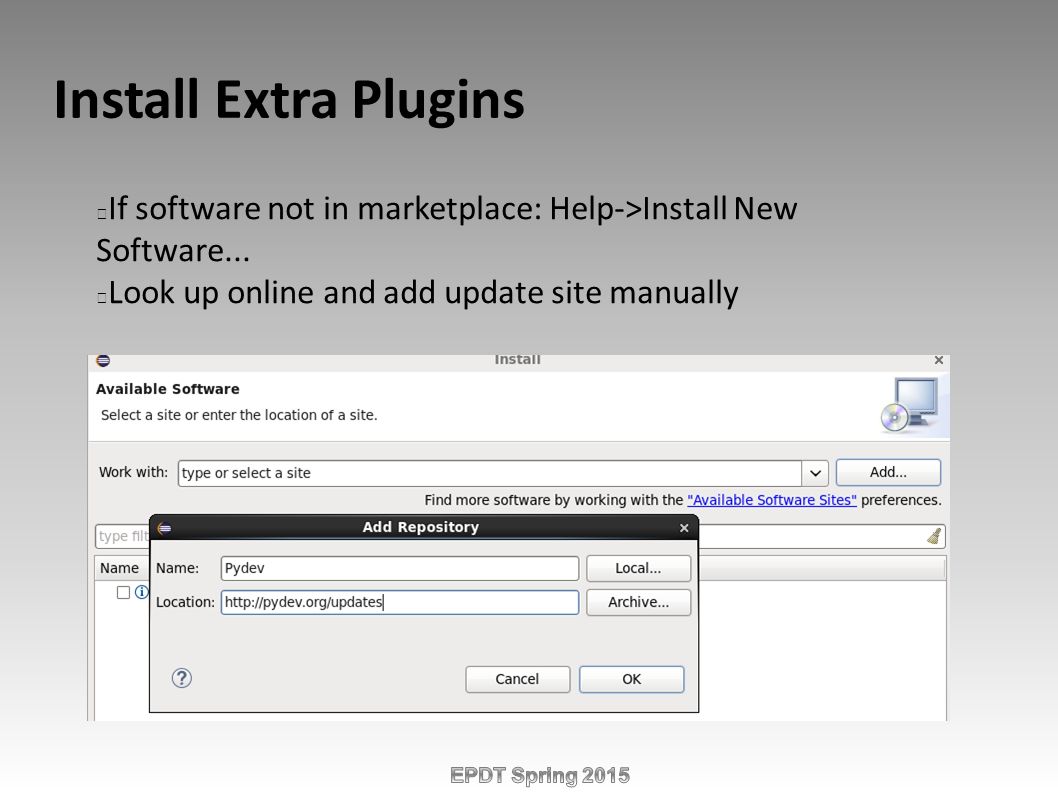
Task: Close the Install window
Action: (x=939, y=360)
